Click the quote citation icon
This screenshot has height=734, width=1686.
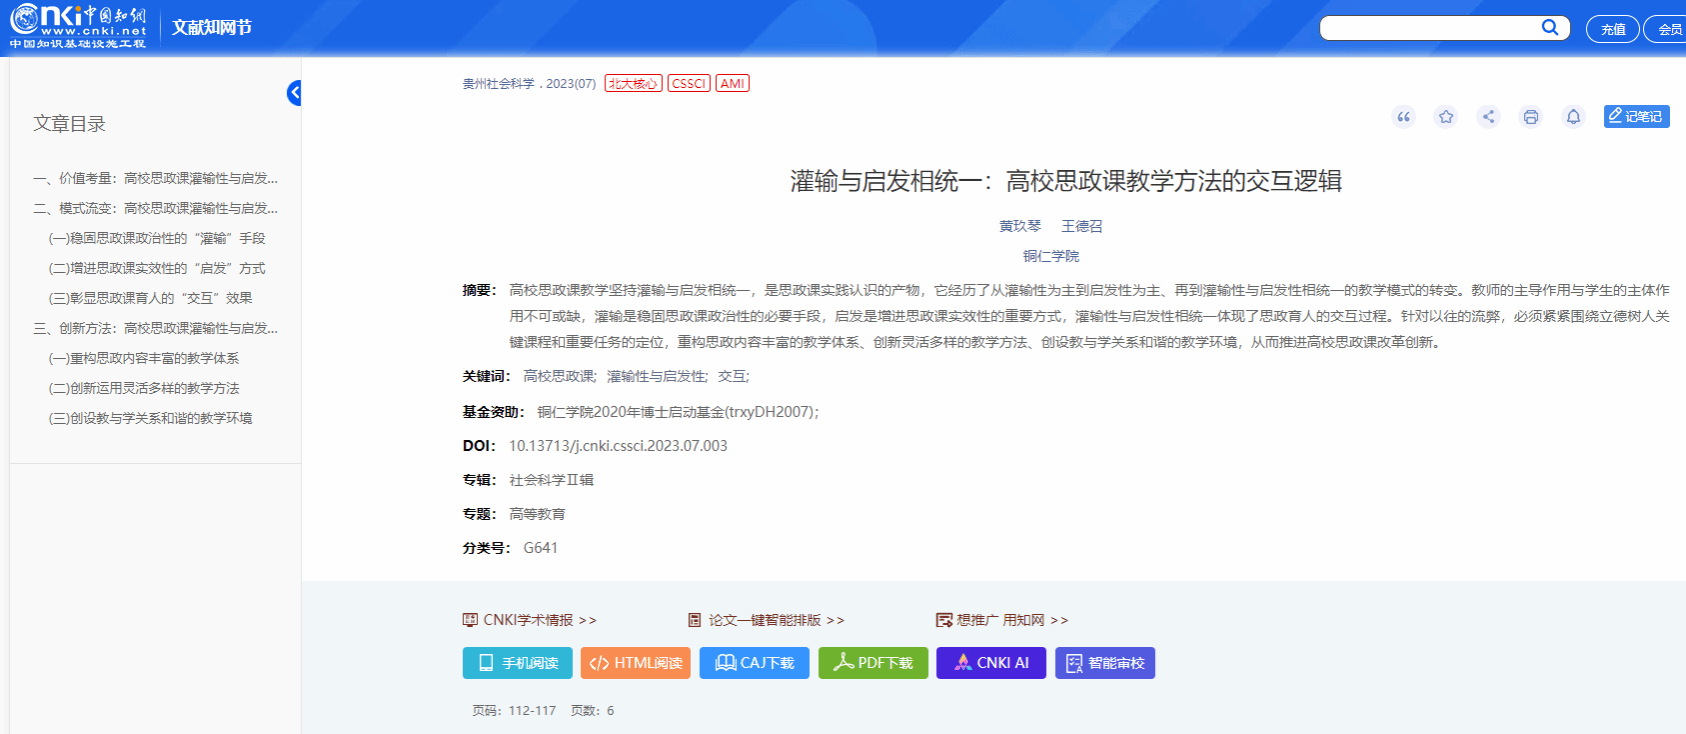tap(1403, 117)
